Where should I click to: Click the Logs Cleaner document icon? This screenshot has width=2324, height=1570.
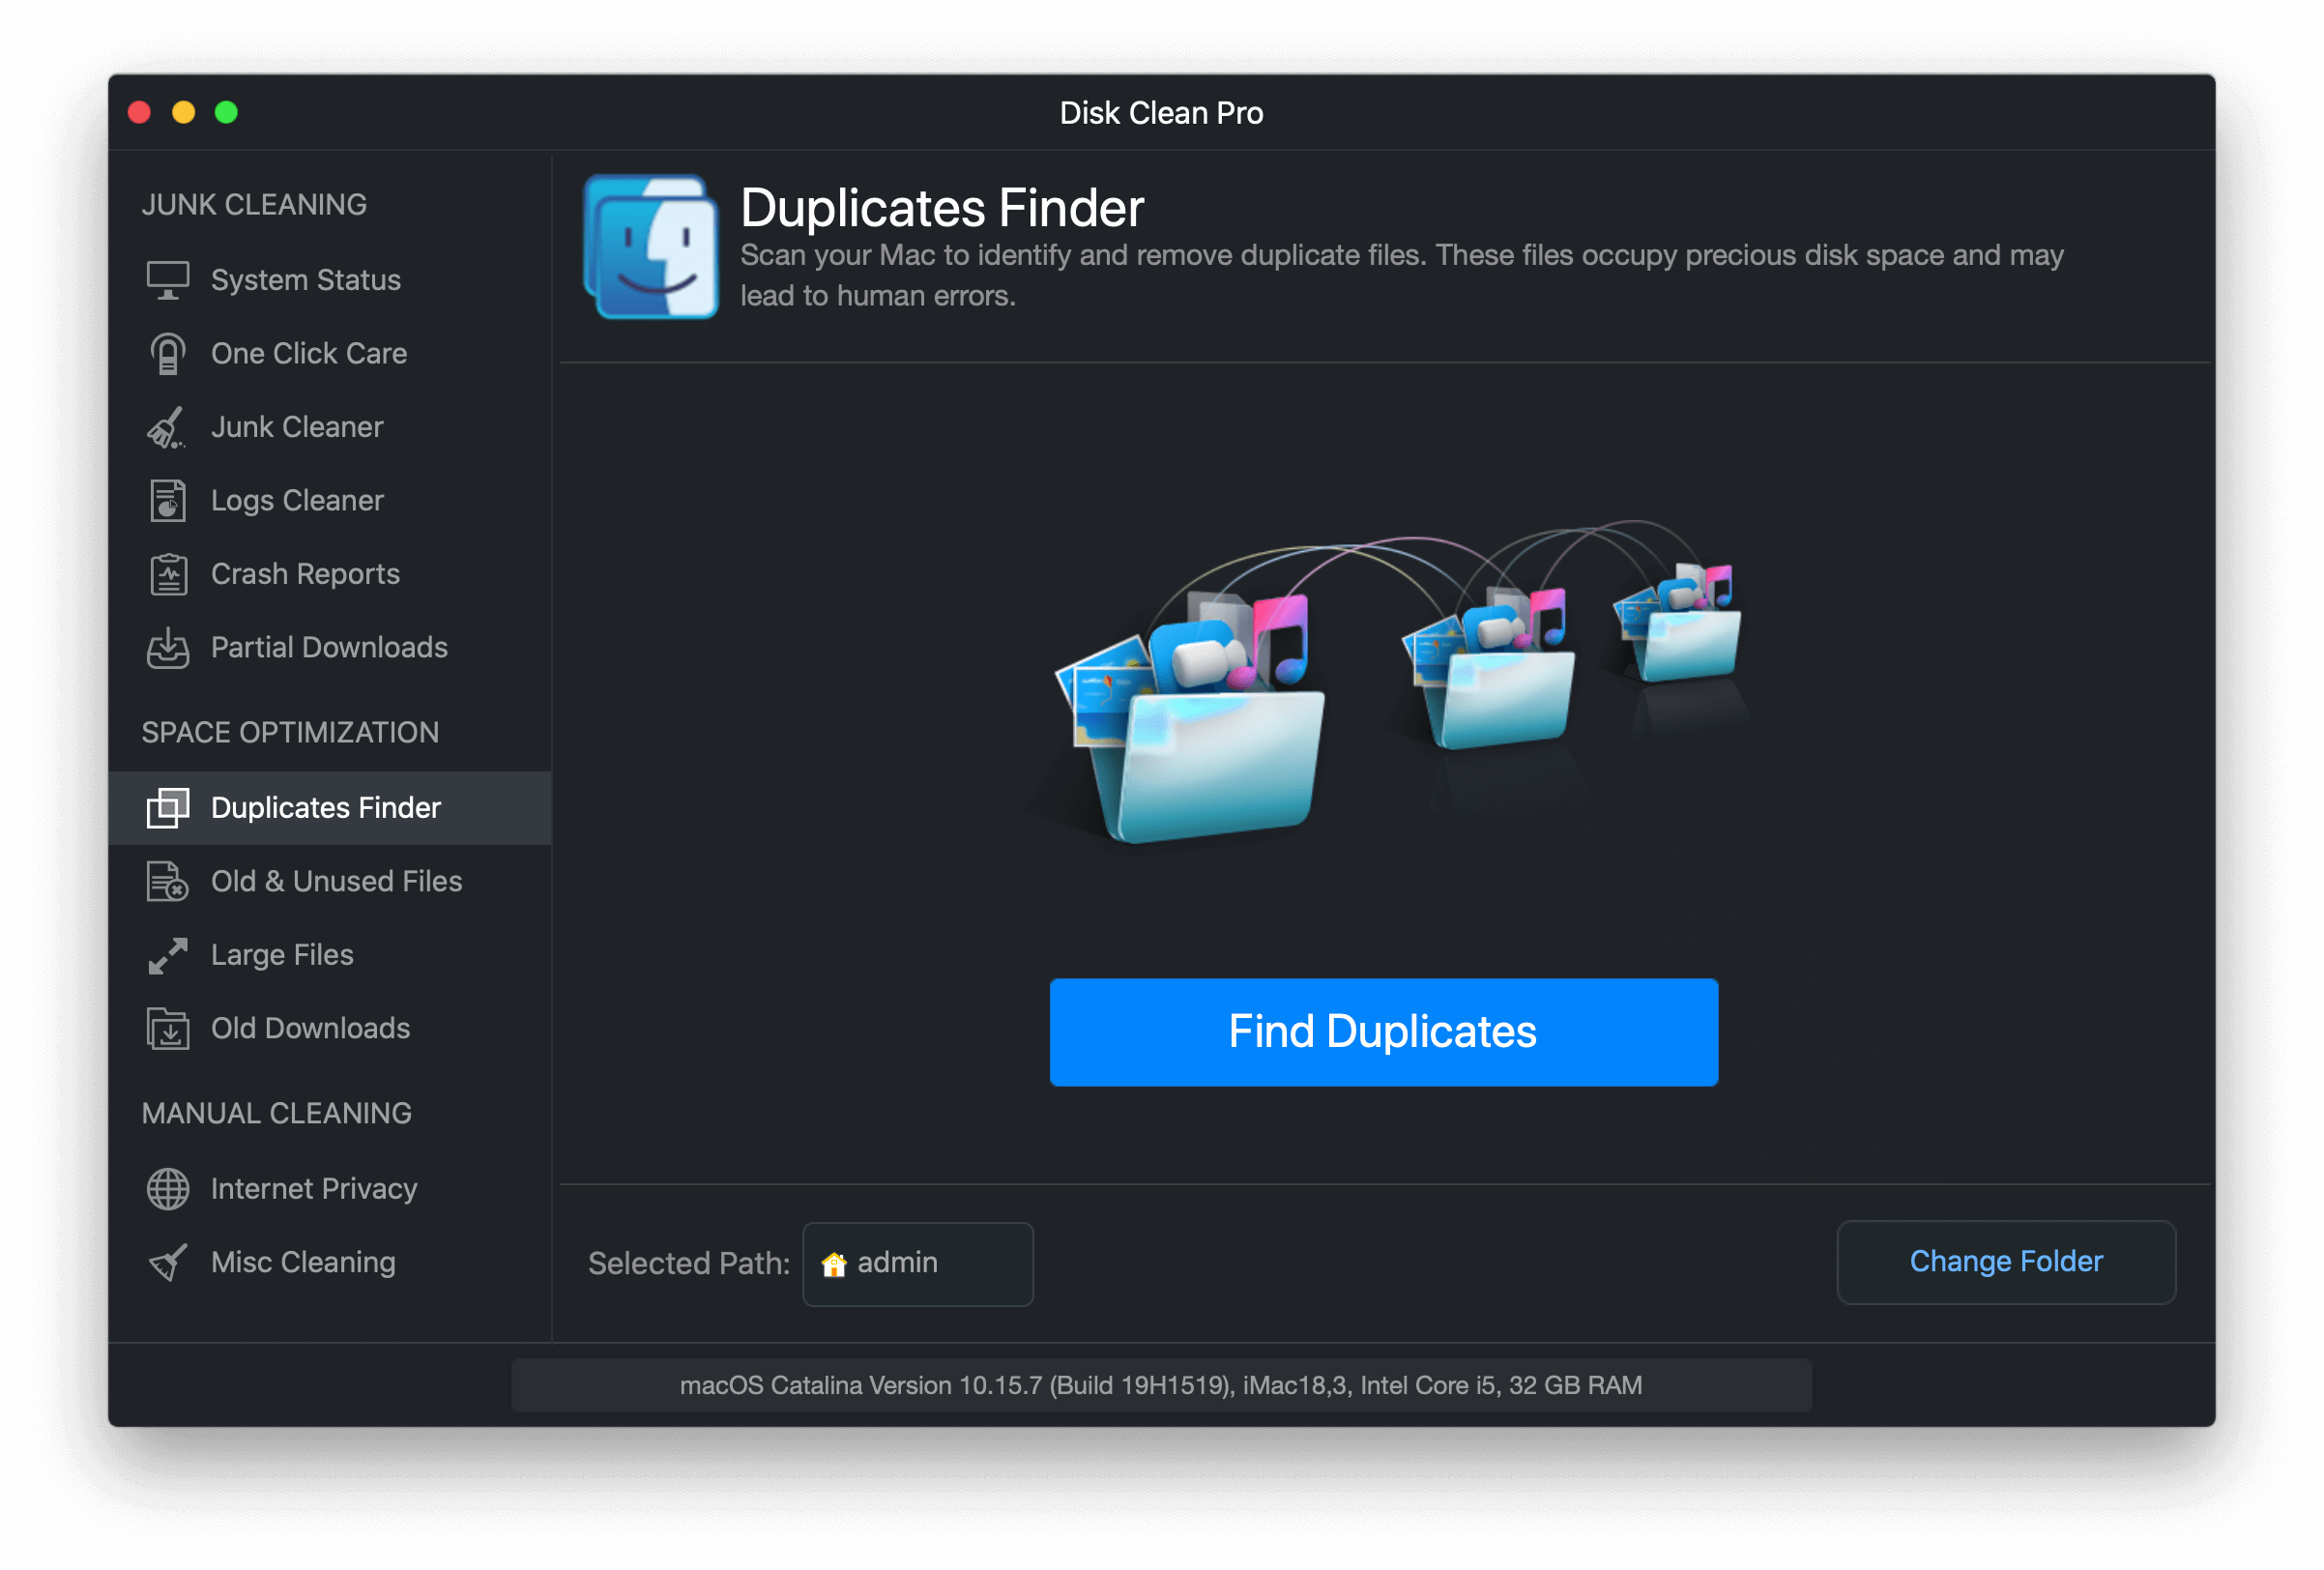pos(167,501)
